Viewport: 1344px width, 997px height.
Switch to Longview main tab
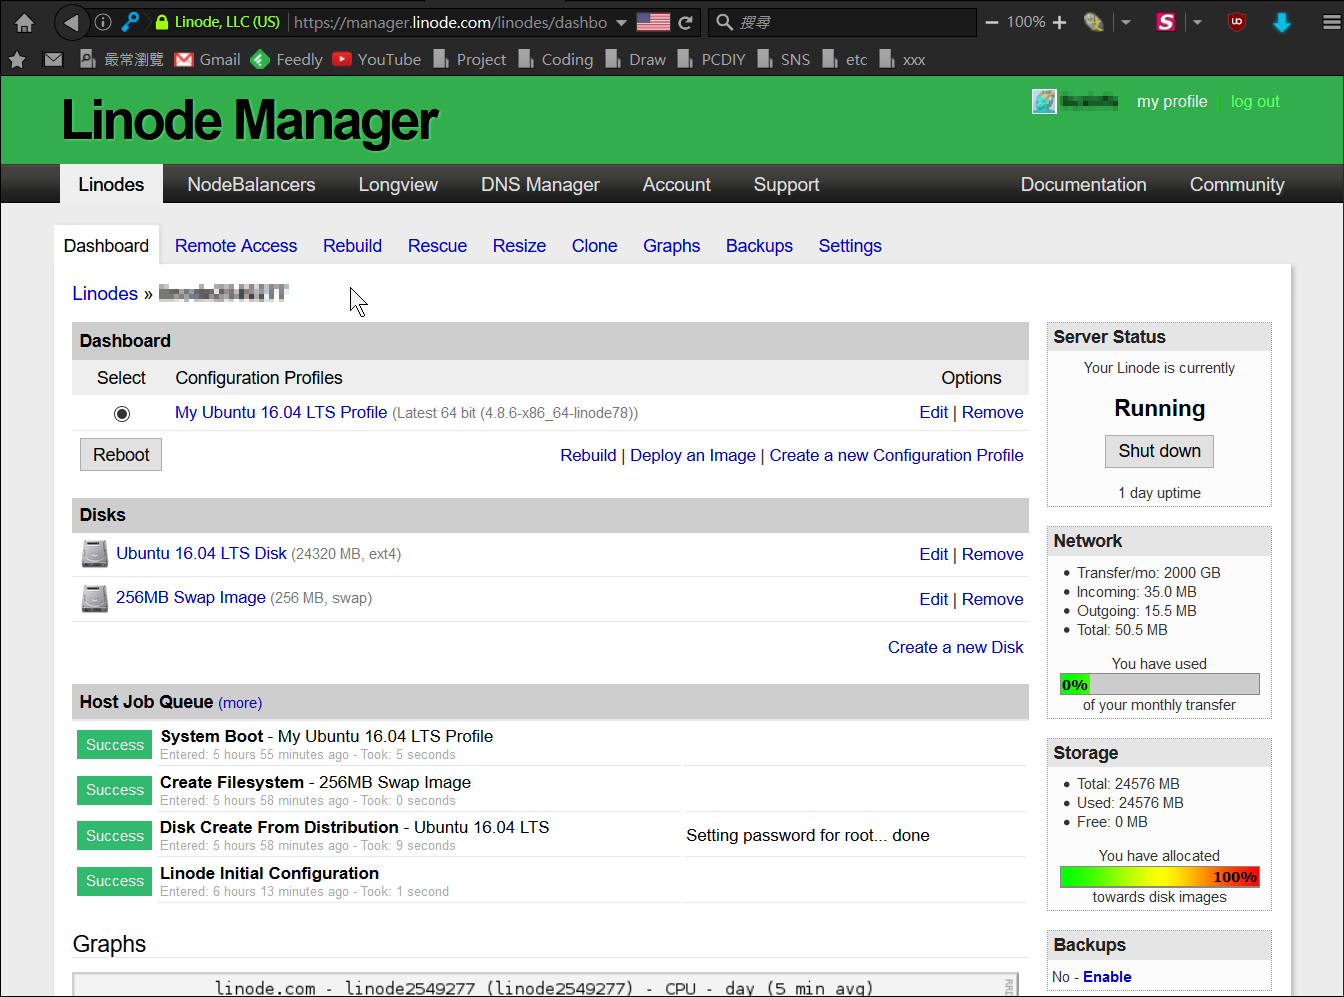398,184
